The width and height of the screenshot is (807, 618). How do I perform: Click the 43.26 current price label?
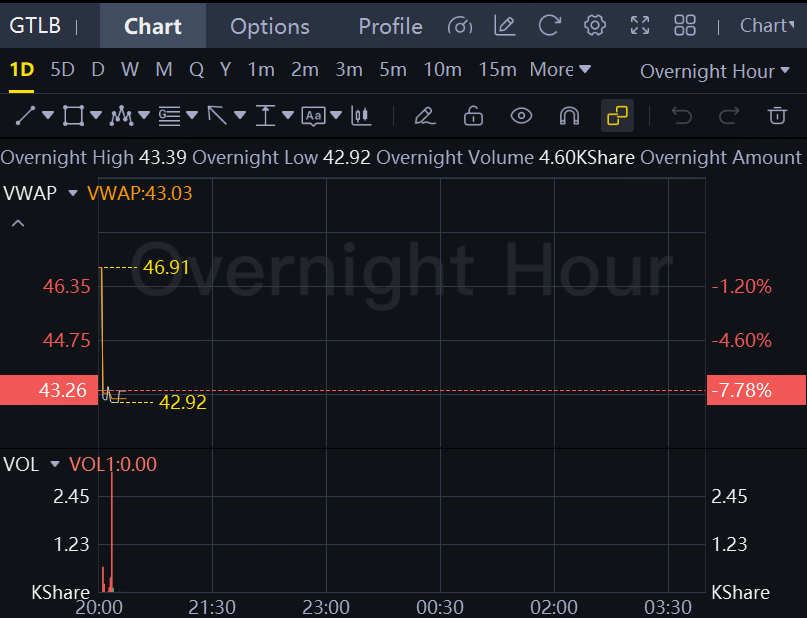(48, 390)
